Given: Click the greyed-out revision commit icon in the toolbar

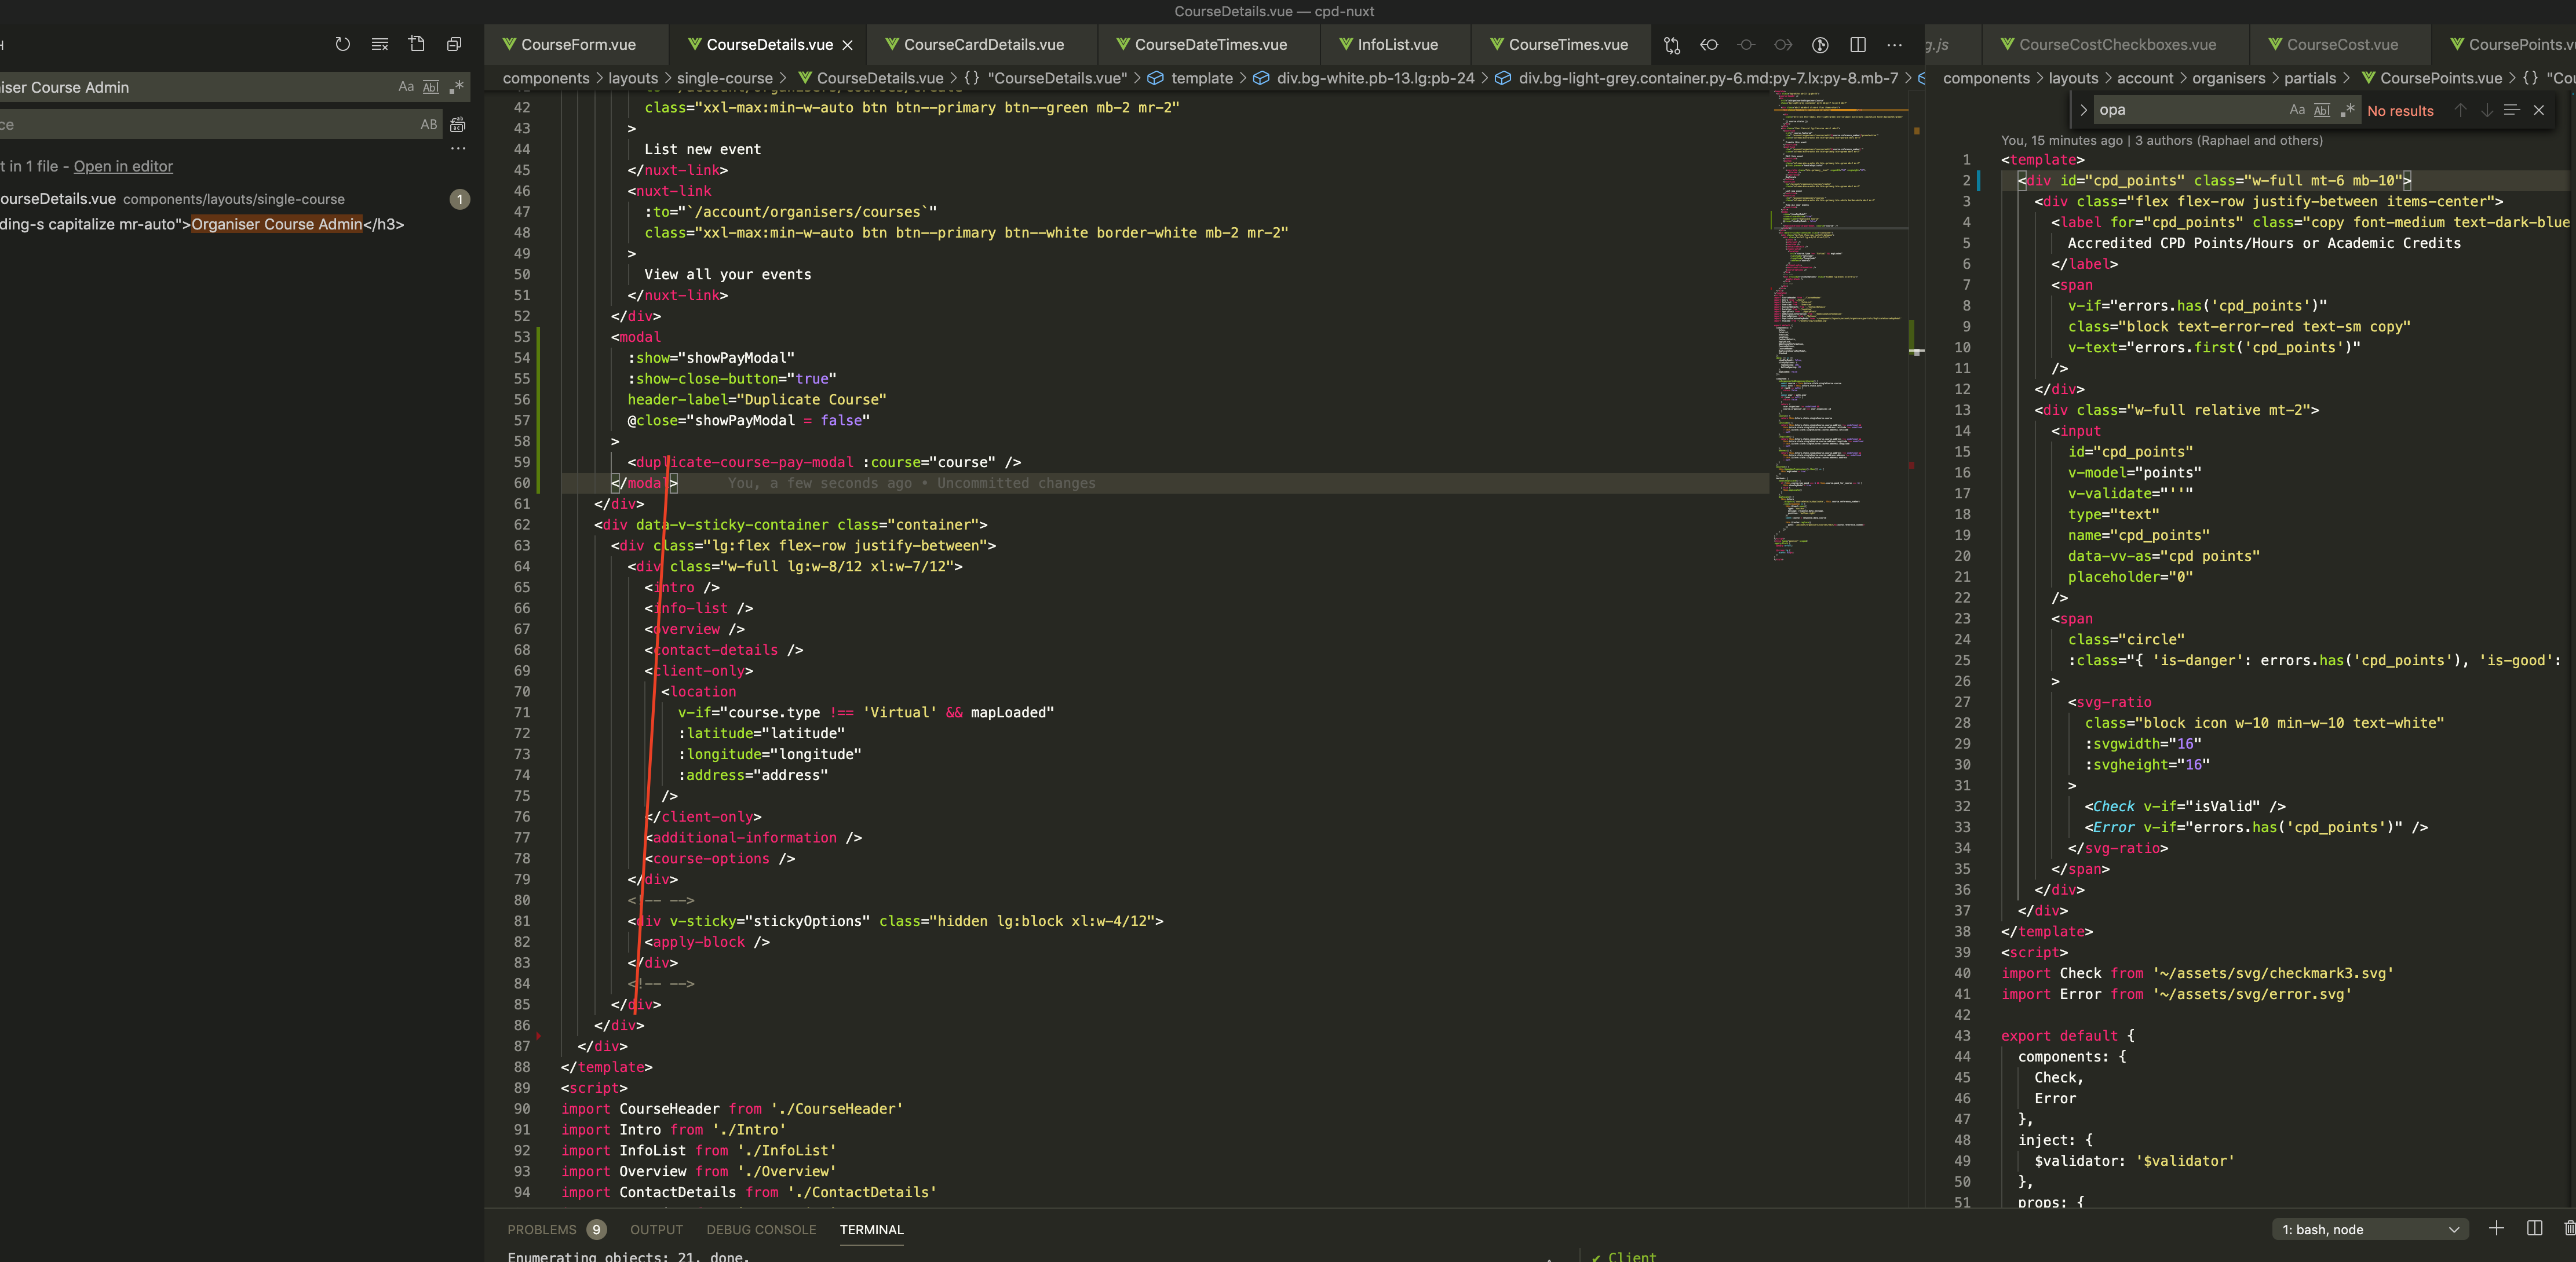Looking at the screenshot, I should (x=1746, y=44).
